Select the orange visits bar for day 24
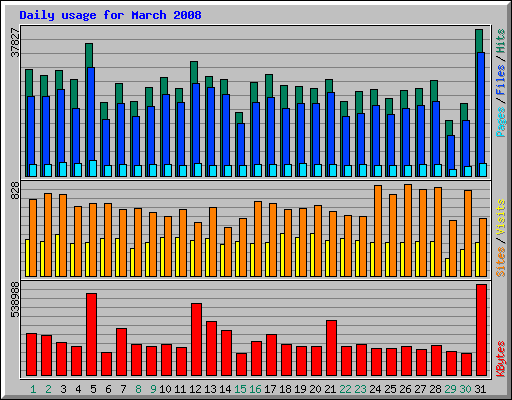Image resolution: width=512 pixels, height=400 pixels. click(378, 231)
